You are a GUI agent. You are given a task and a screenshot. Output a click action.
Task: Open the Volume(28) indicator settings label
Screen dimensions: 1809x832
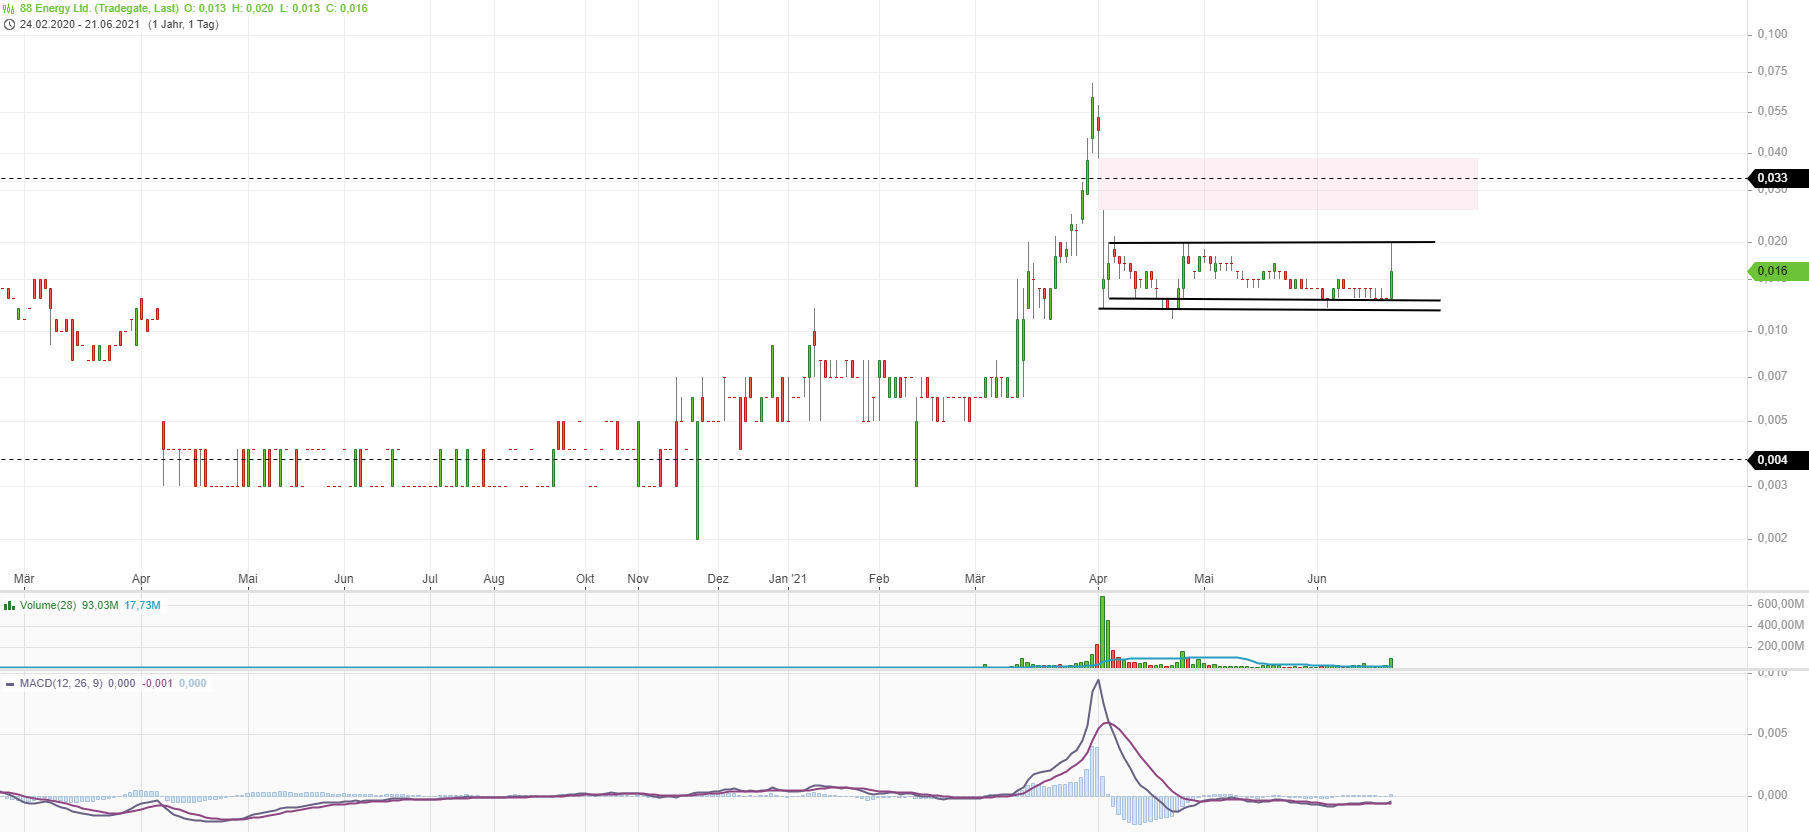tap(48, 605)
